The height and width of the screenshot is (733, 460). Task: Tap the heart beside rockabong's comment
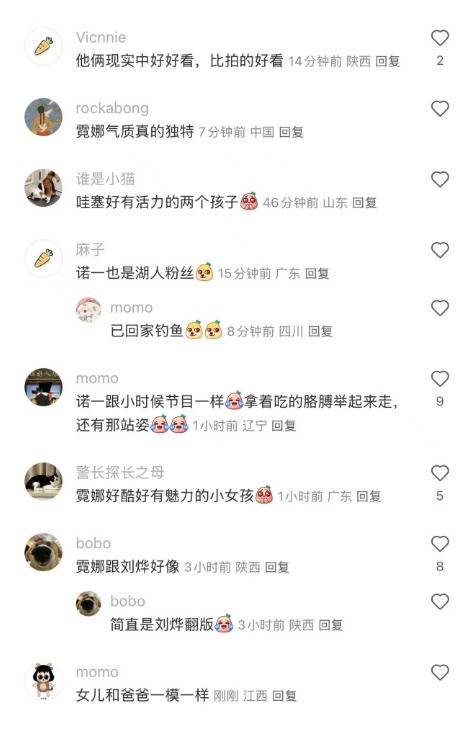click(439, 109)
